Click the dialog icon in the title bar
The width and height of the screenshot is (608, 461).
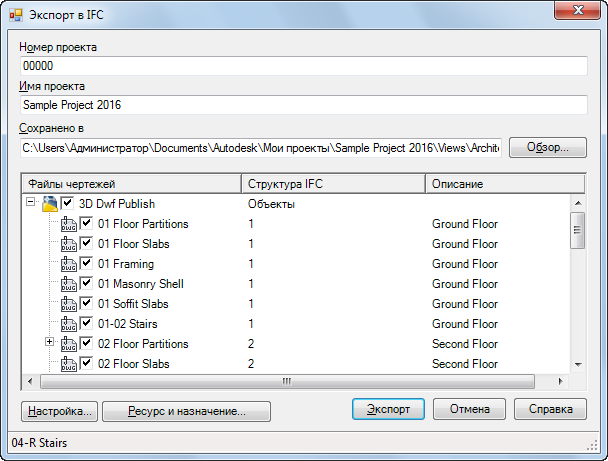(16, 15)
